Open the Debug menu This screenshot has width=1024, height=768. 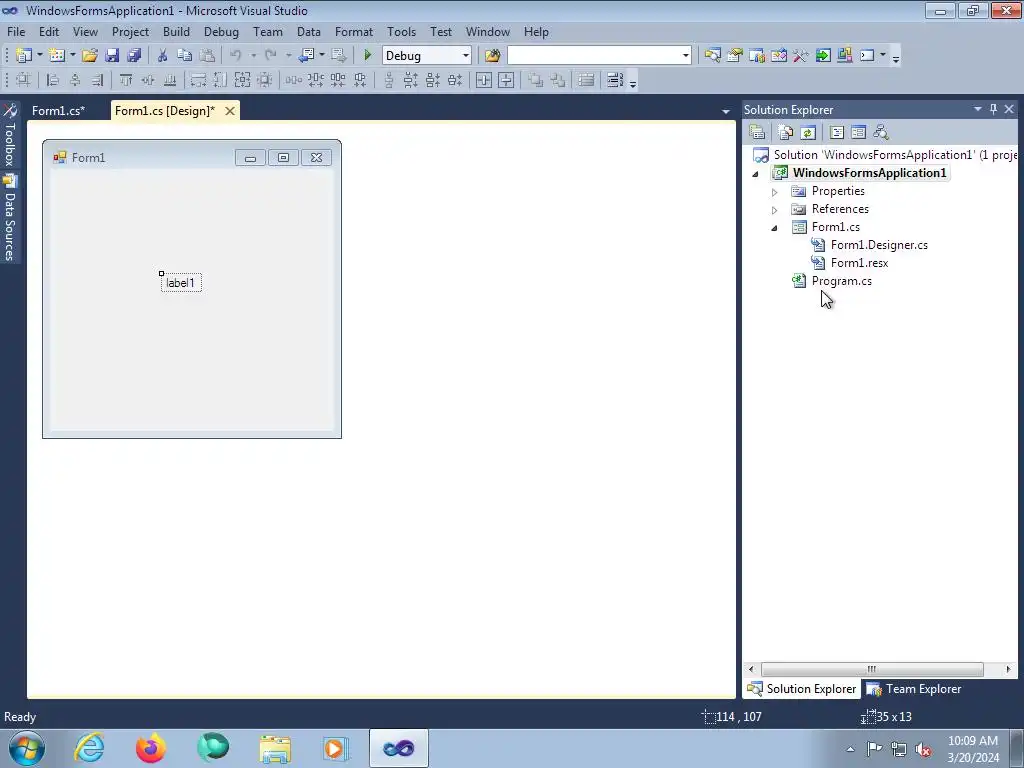(221, 32)
